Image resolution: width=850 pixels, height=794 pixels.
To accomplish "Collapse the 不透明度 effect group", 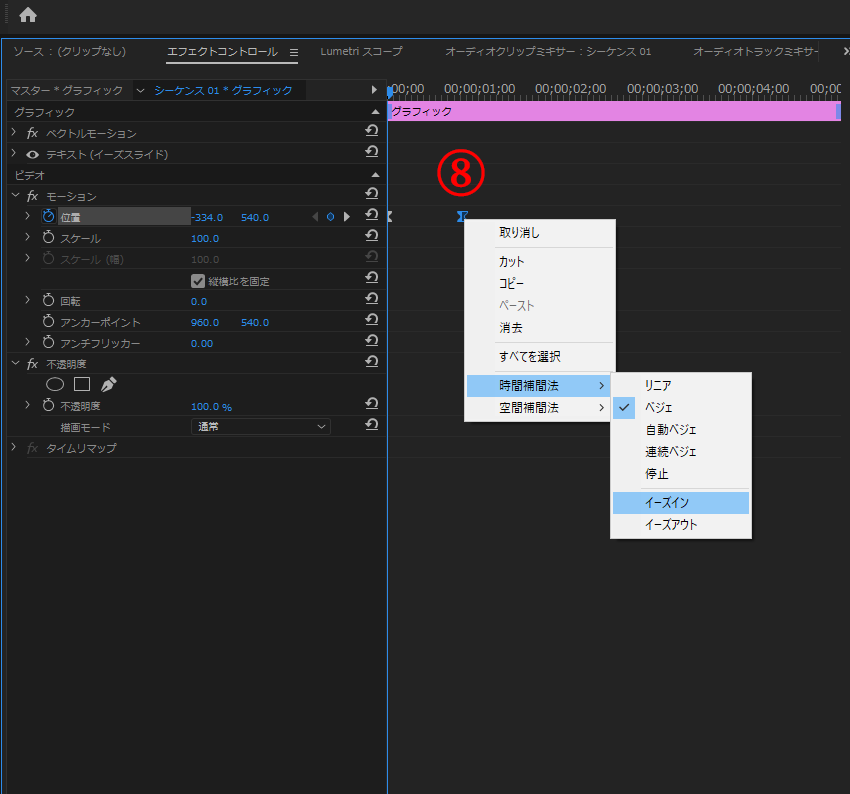I will (15, 363).
